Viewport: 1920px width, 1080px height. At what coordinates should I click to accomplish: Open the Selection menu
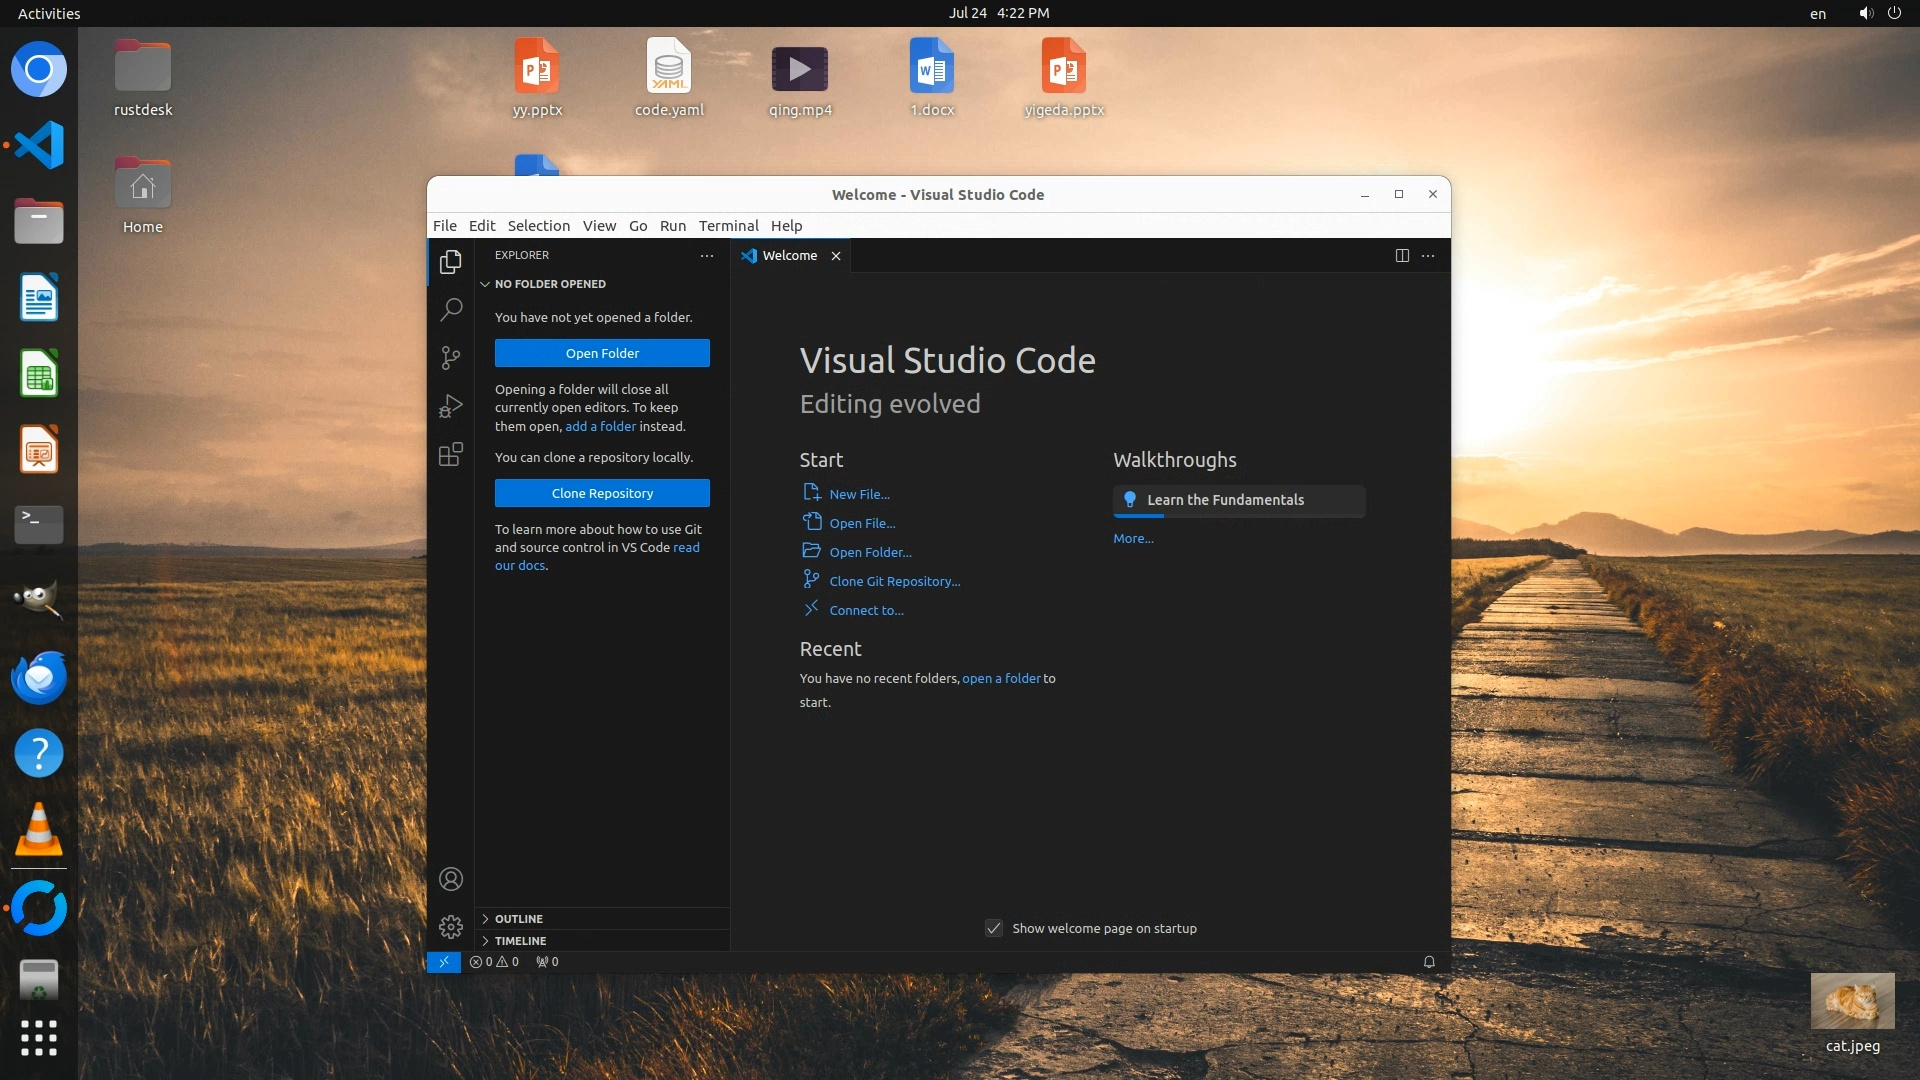(x=538, y=226)
